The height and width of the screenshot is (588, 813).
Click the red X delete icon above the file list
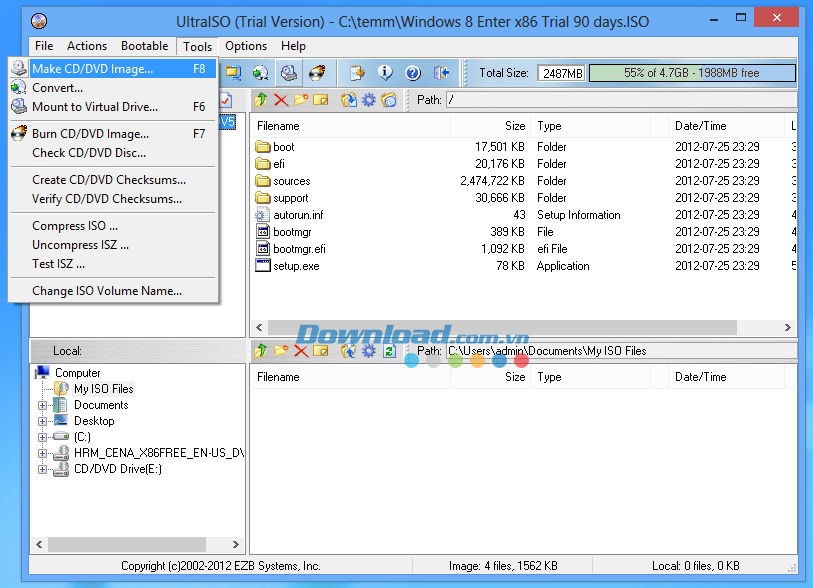(x=280, y=100)
